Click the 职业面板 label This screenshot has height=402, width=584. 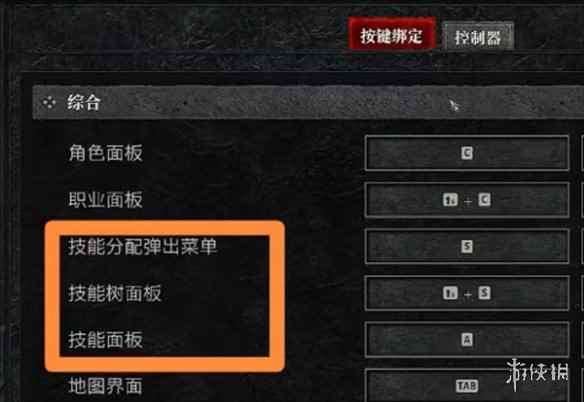coord(105,200)
